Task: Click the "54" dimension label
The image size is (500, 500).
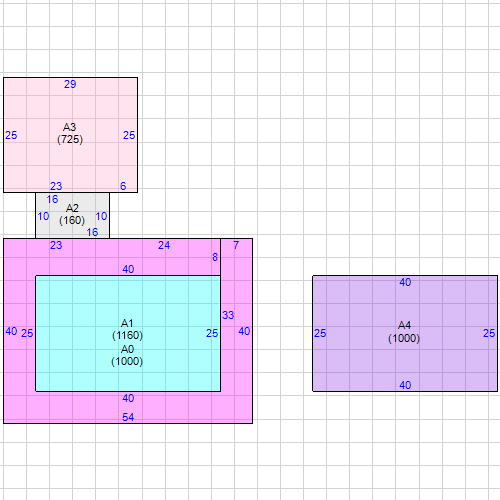Action: pos(128,417)
